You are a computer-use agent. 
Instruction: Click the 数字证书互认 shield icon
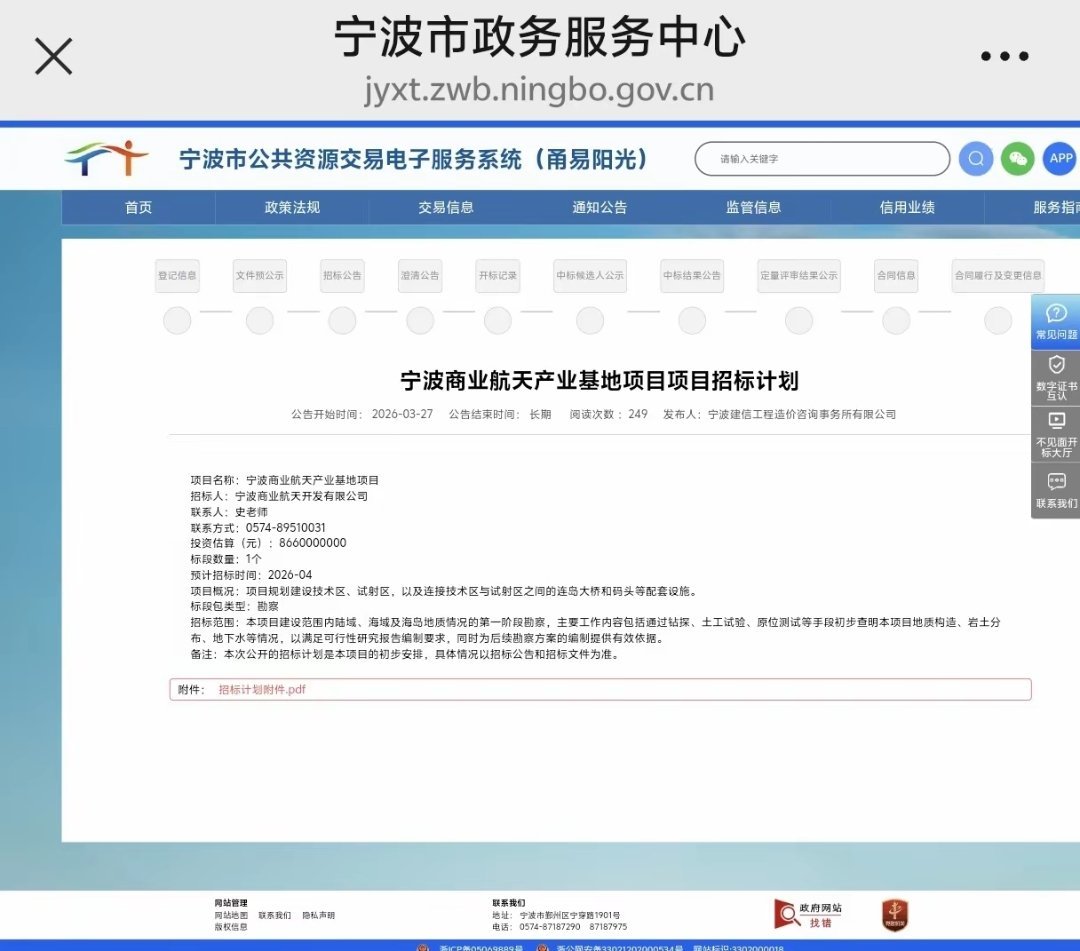[1056, 375]
